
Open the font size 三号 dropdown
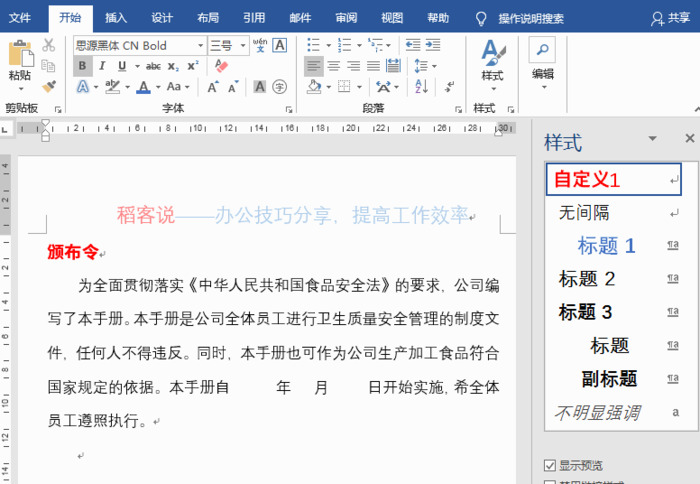coord(243,46)
